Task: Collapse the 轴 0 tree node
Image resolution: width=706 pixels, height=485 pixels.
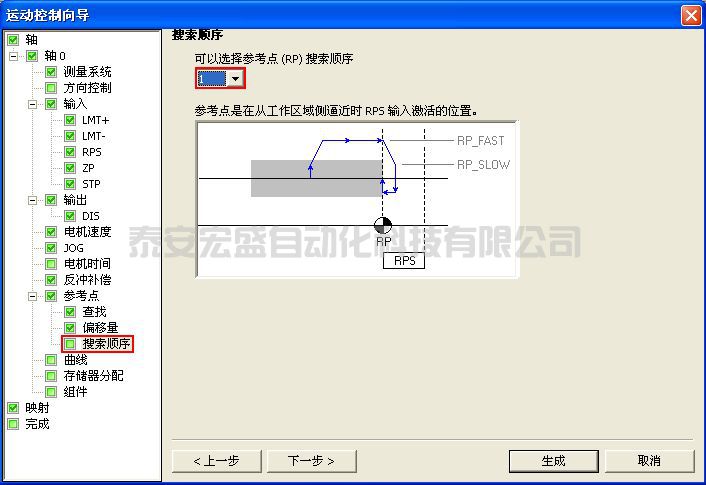Action: 14,56
